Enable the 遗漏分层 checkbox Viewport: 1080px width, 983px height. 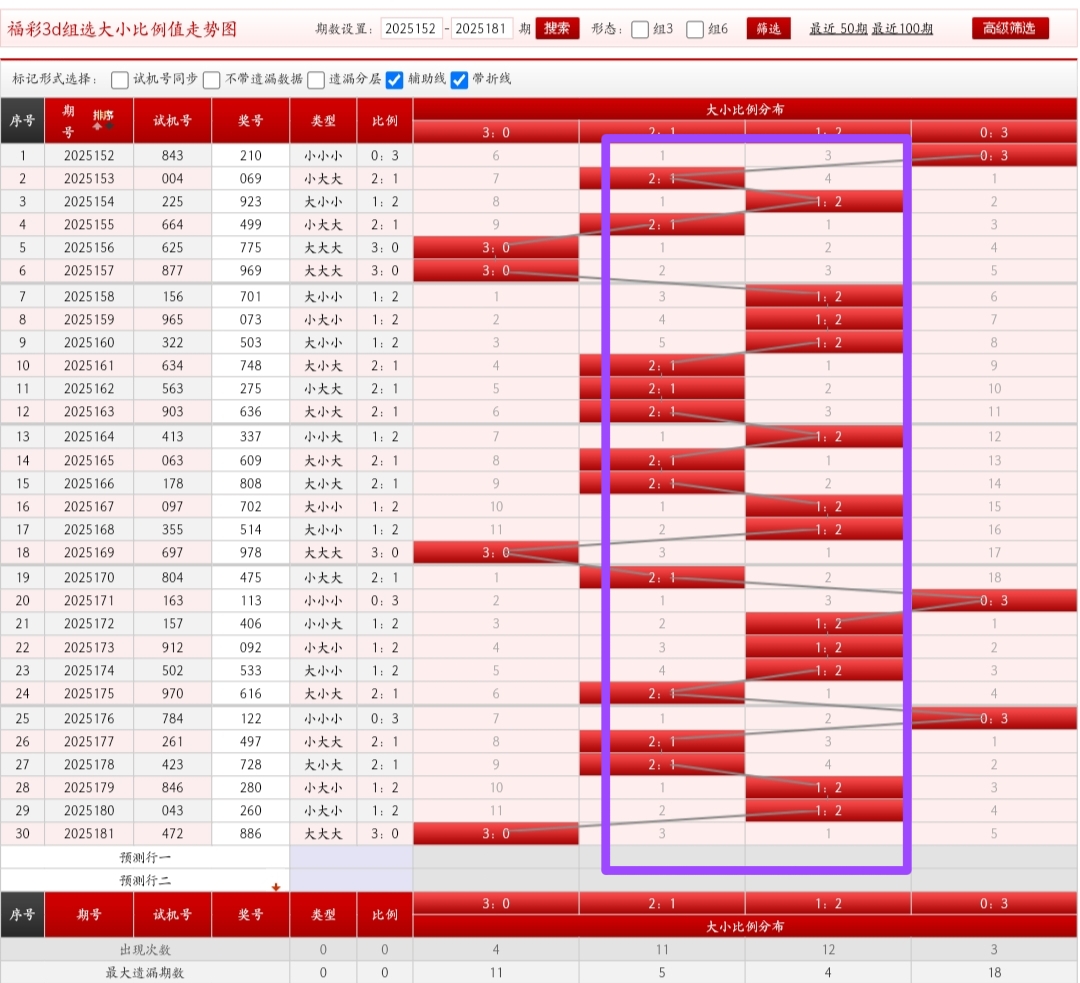click(x=316, y=80)
